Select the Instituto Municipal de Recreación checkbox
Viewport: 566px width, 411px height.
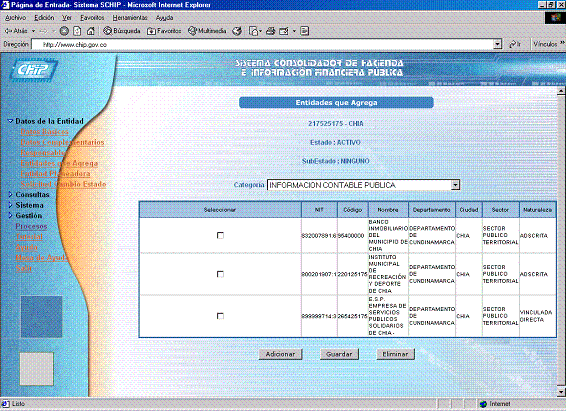pos(220,274)
